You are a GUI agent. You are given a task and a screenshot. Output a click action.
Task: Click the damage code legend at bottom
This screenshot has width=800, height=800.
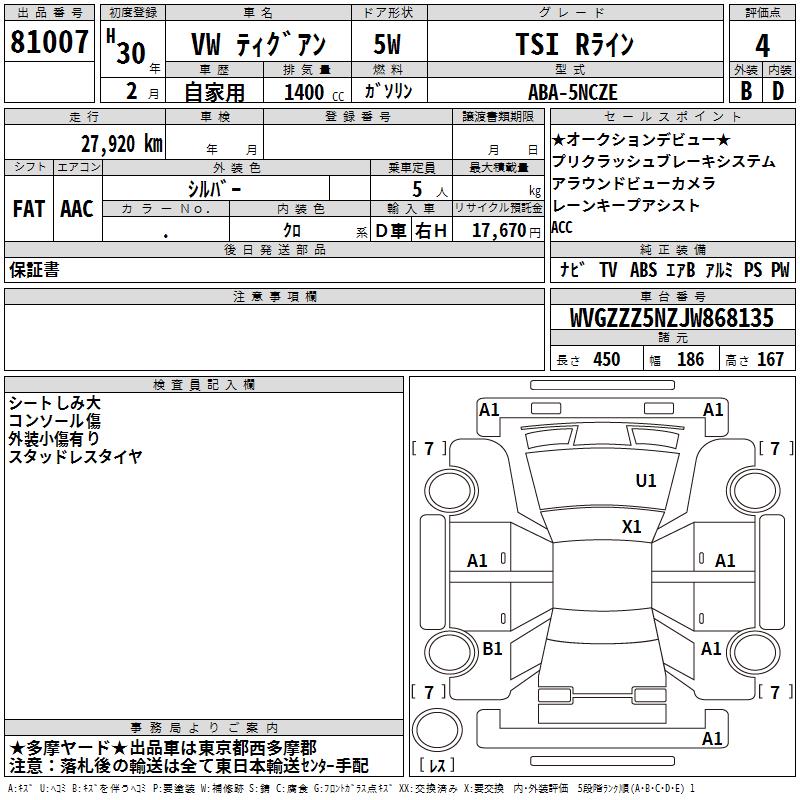pyautogui.click(x=352, y=788)
